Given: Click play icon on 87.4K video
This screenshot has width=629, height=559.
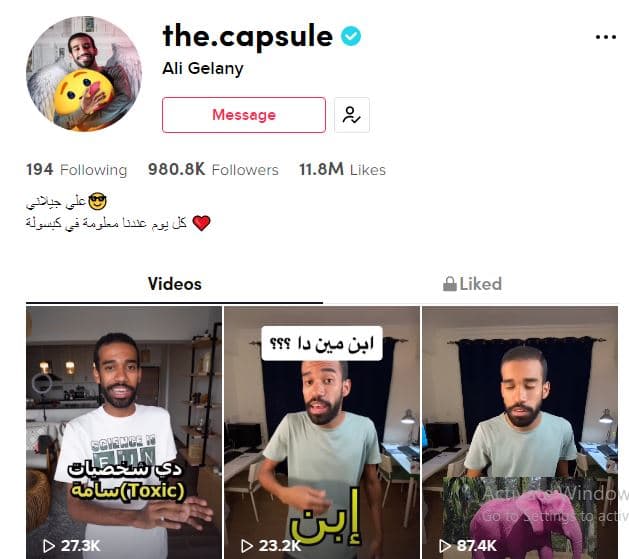Looking at the screenshot, I should 444,545.
